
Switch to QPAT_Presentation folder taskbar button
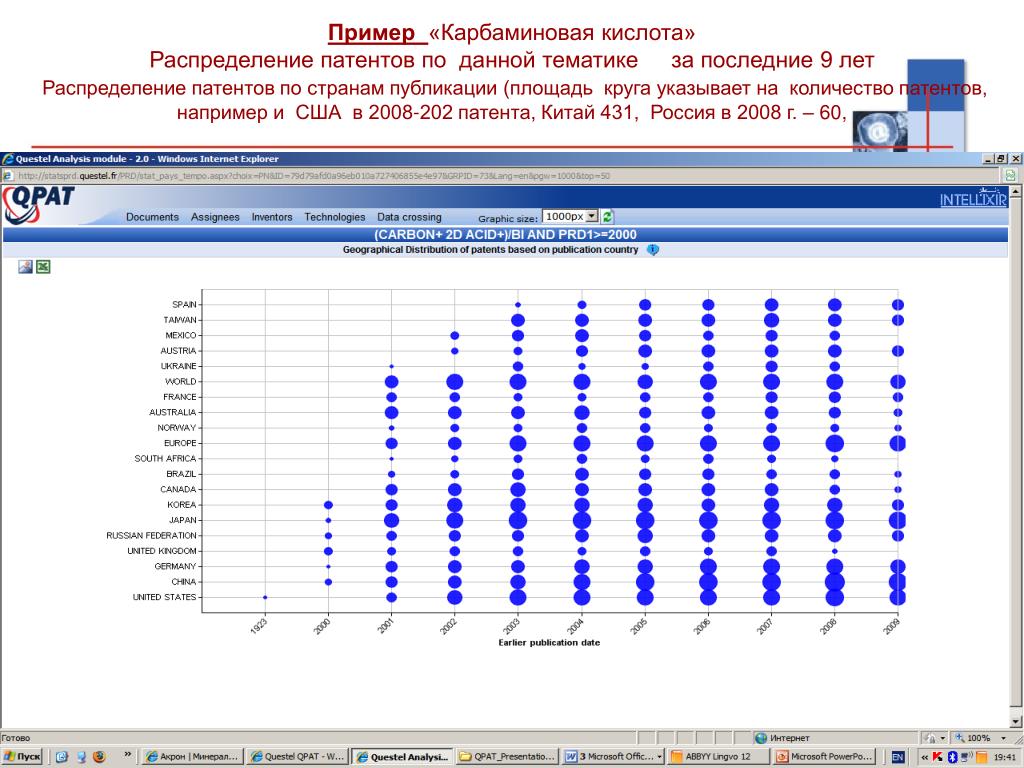(x=507, y=756)
